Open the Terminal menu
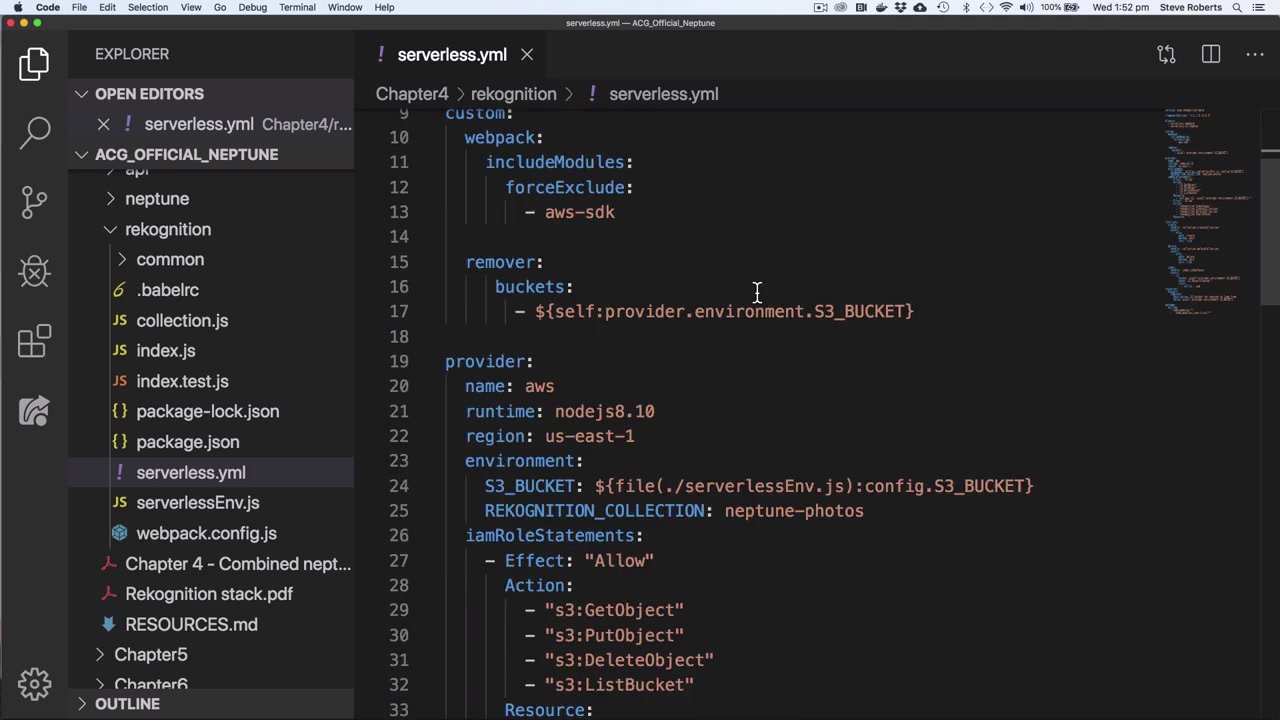1280x720 pixels. pos(297,7)
